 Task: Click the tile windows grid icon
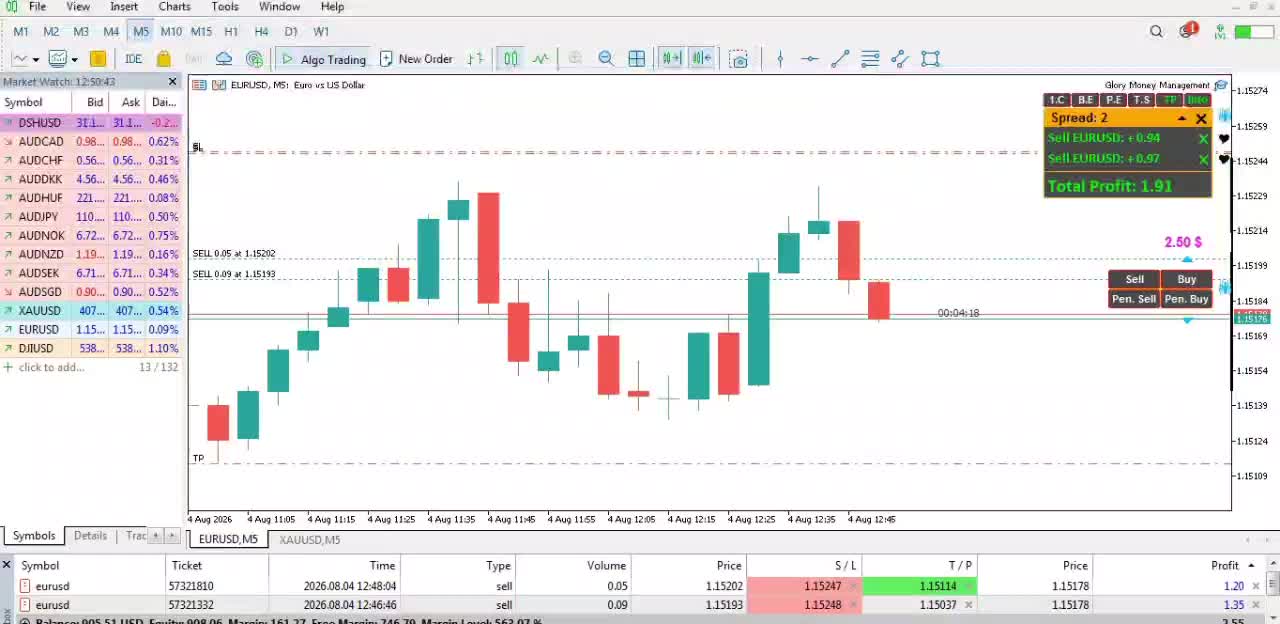(636, 59)
